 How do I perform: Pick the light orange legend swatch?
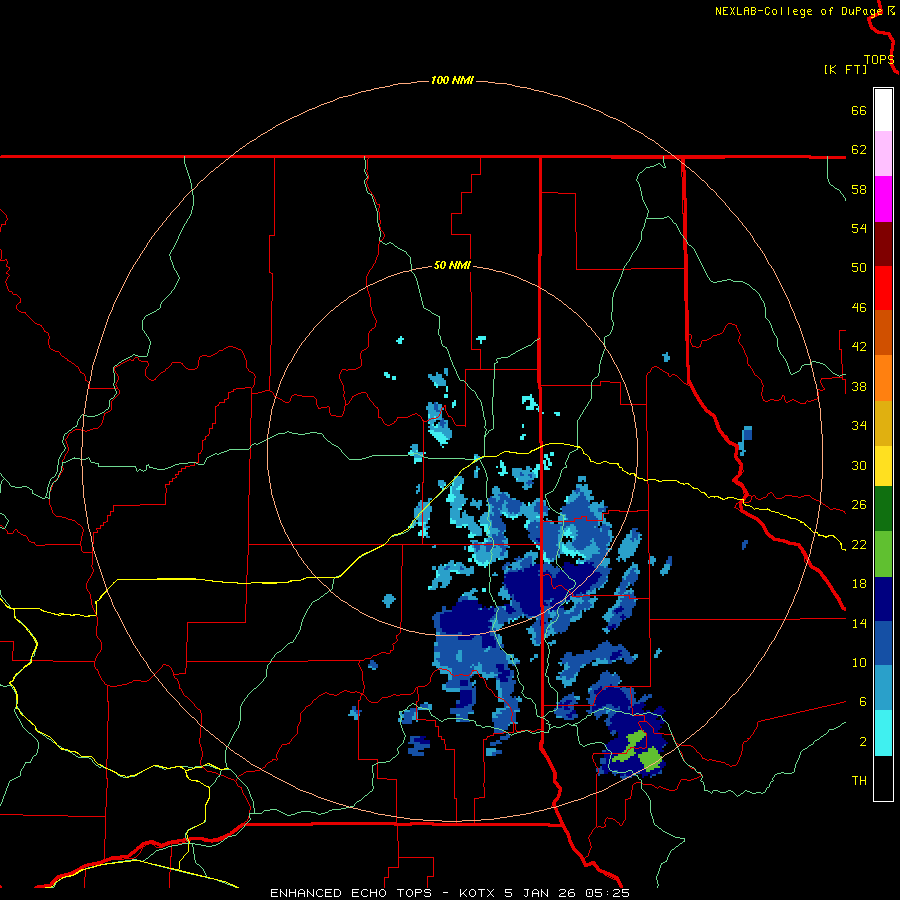point(883,378)
